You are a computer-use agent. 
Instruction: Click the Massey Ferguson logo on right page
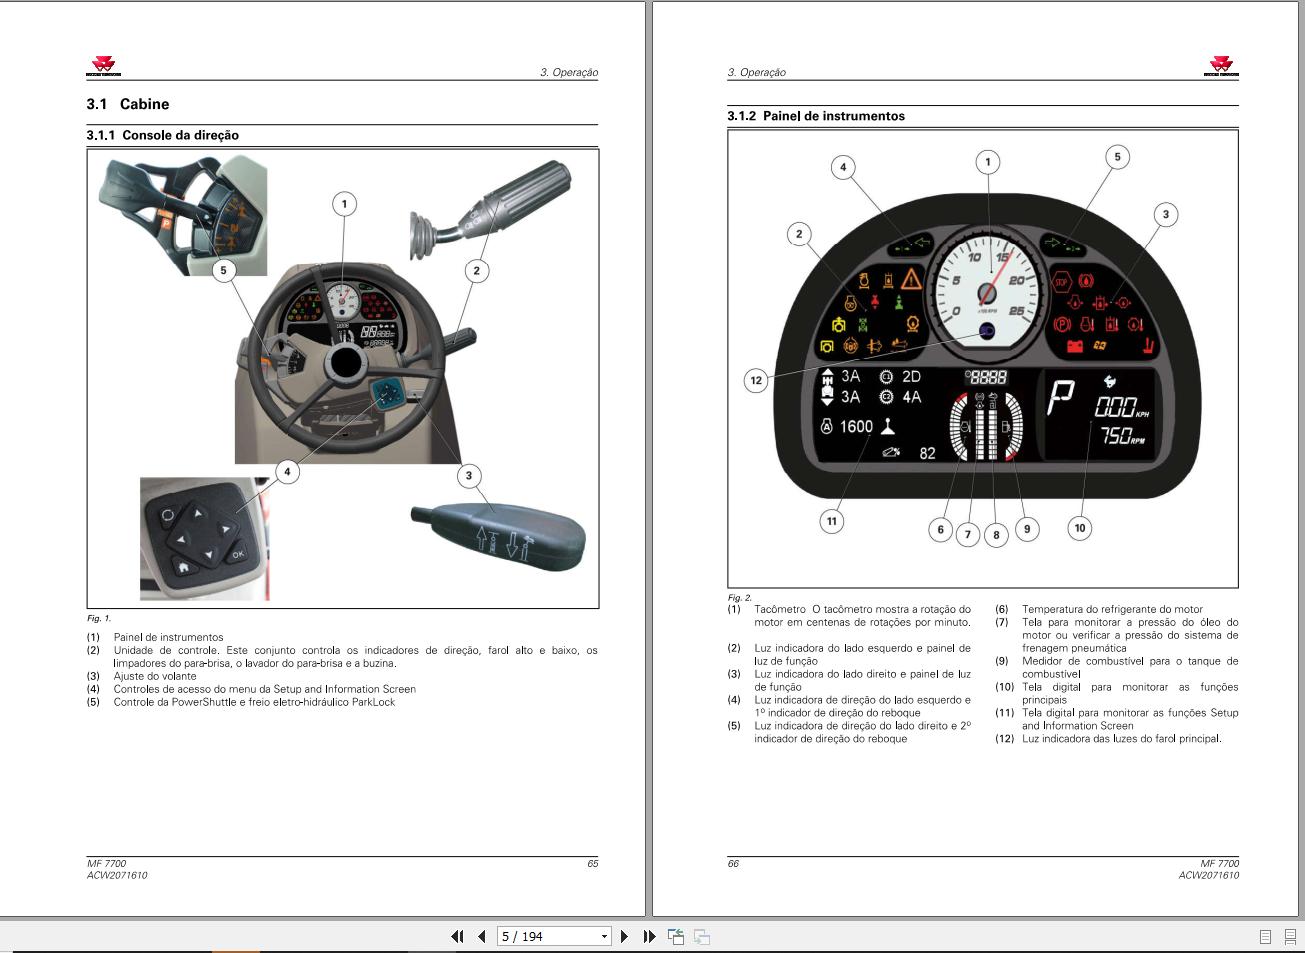(1221, 66)
